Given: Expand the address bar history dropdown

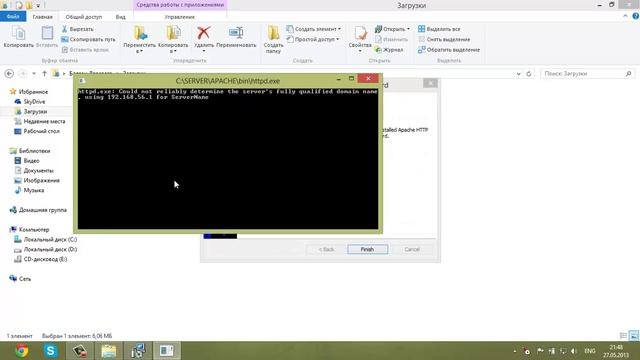Looking at the screenshot, I should click(518, 74).
